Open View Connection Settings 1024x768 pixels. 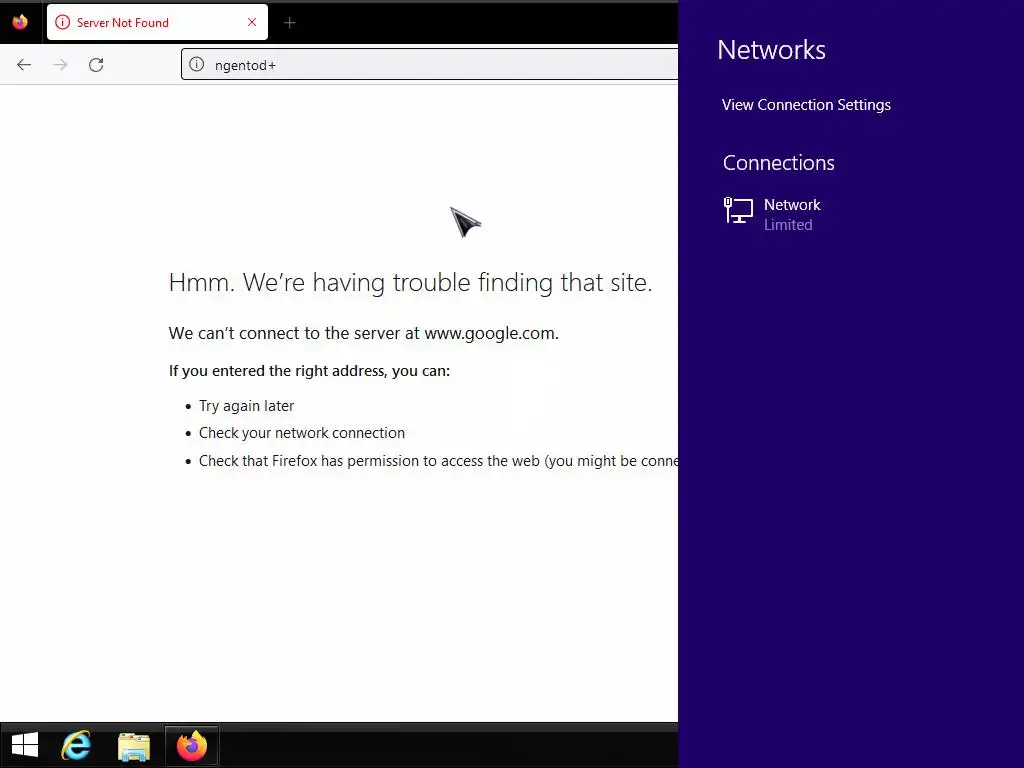point(806,105)
